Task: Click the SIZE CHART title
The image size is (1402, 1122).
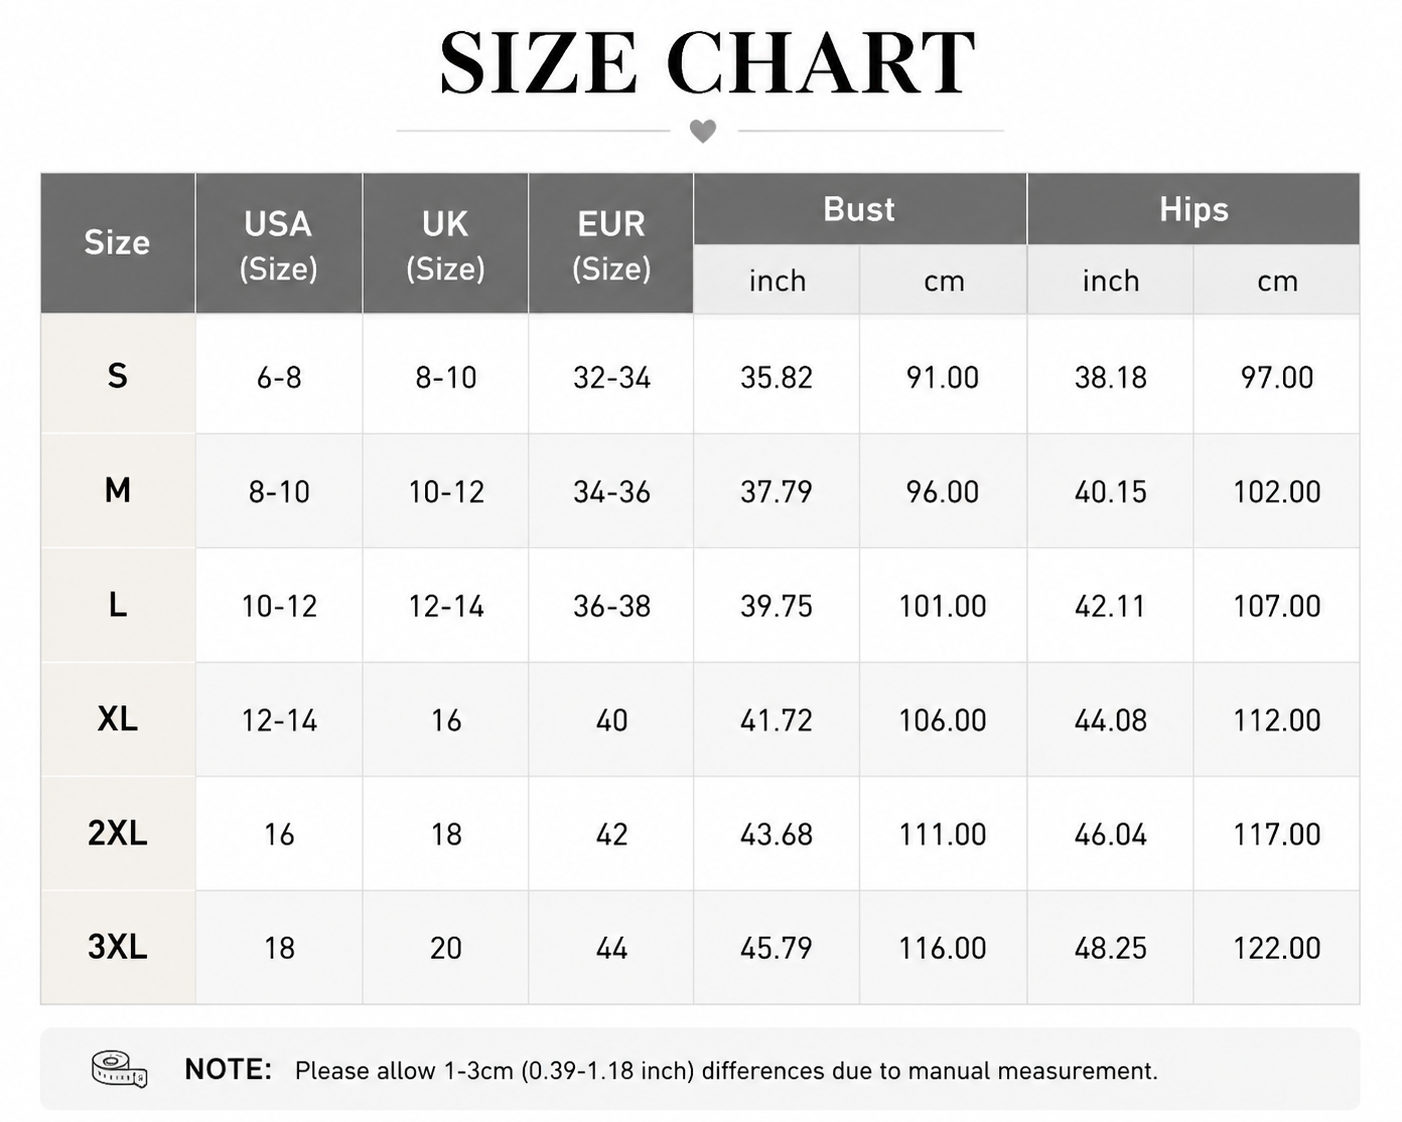Action: coord(707,62)
